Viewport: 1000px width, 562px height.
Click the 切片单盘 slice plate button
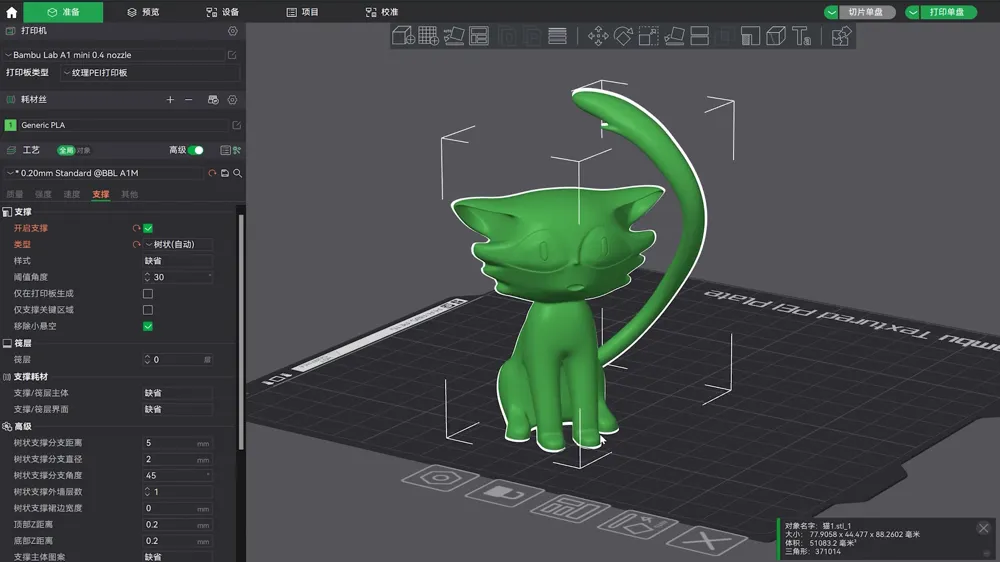click(x=866, y=12)
